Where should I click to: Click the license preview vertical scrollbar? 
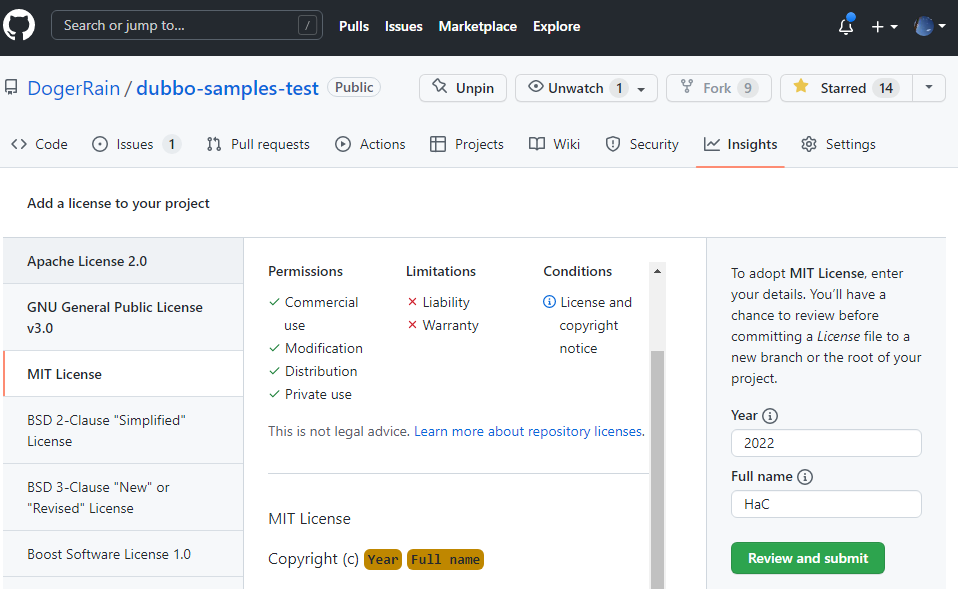coord(657,450)
